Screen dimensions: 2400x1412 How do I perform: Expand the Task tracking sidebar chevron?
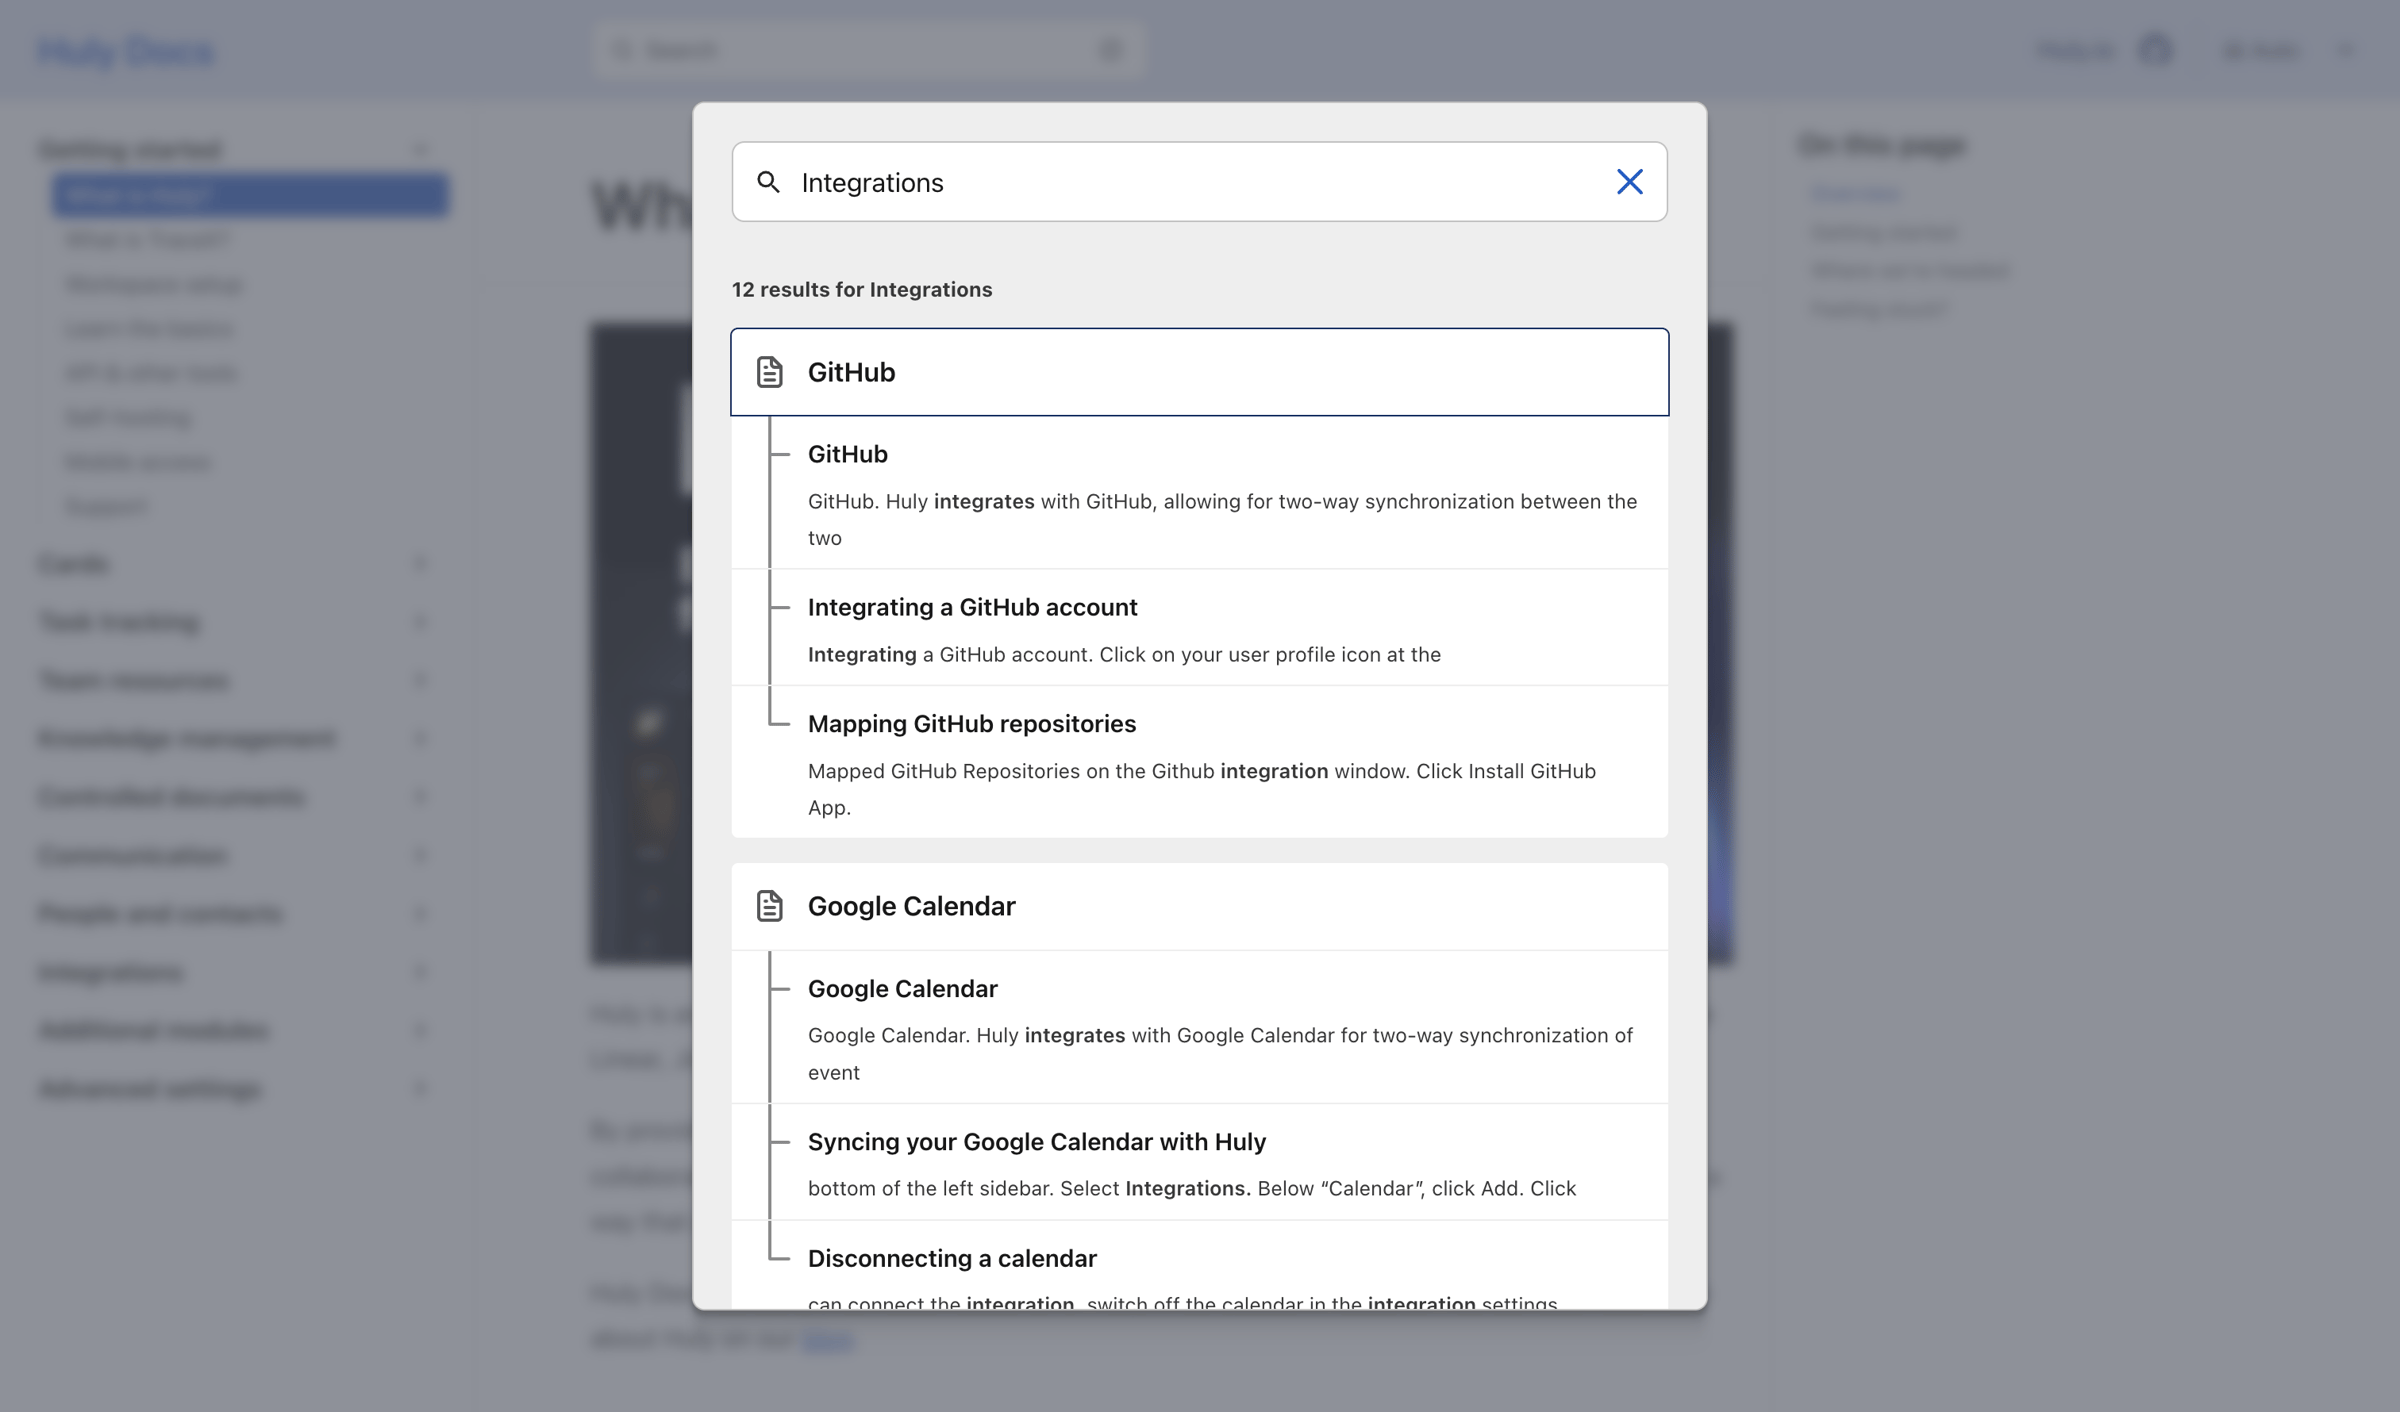click(x=420, y=622)
